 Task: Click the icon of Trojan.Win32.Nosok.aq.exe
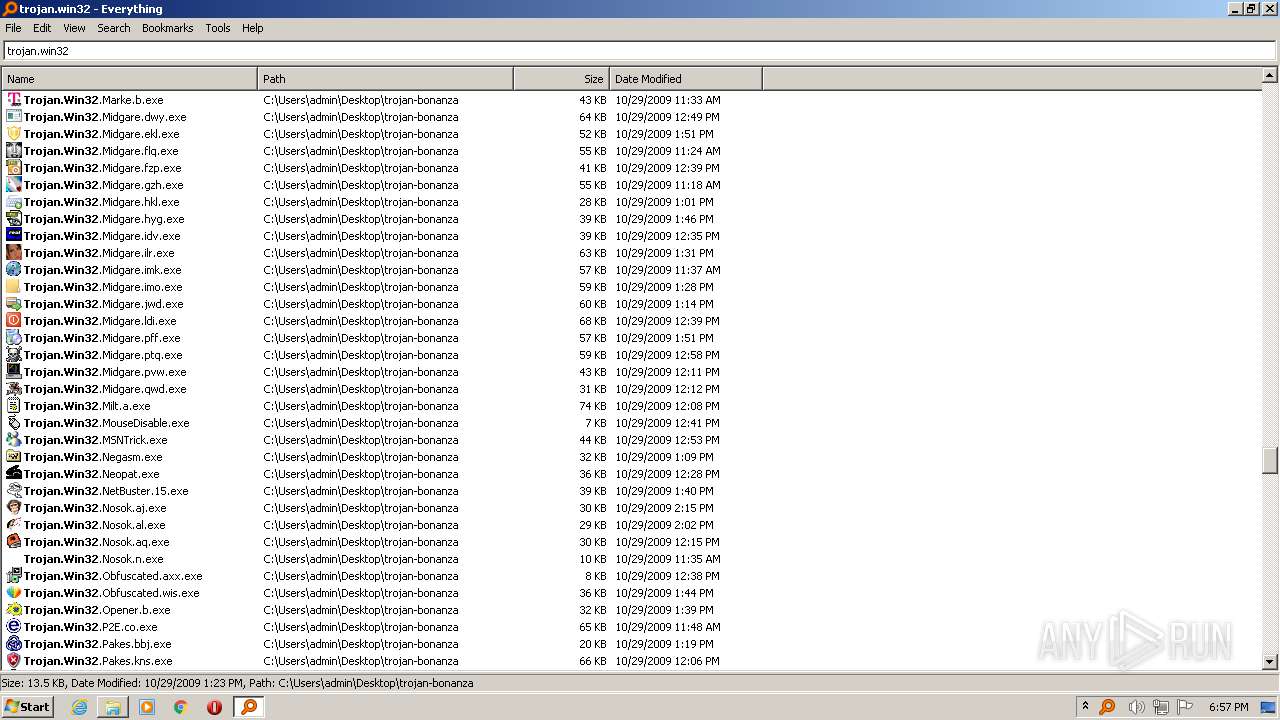click(14, 542)
